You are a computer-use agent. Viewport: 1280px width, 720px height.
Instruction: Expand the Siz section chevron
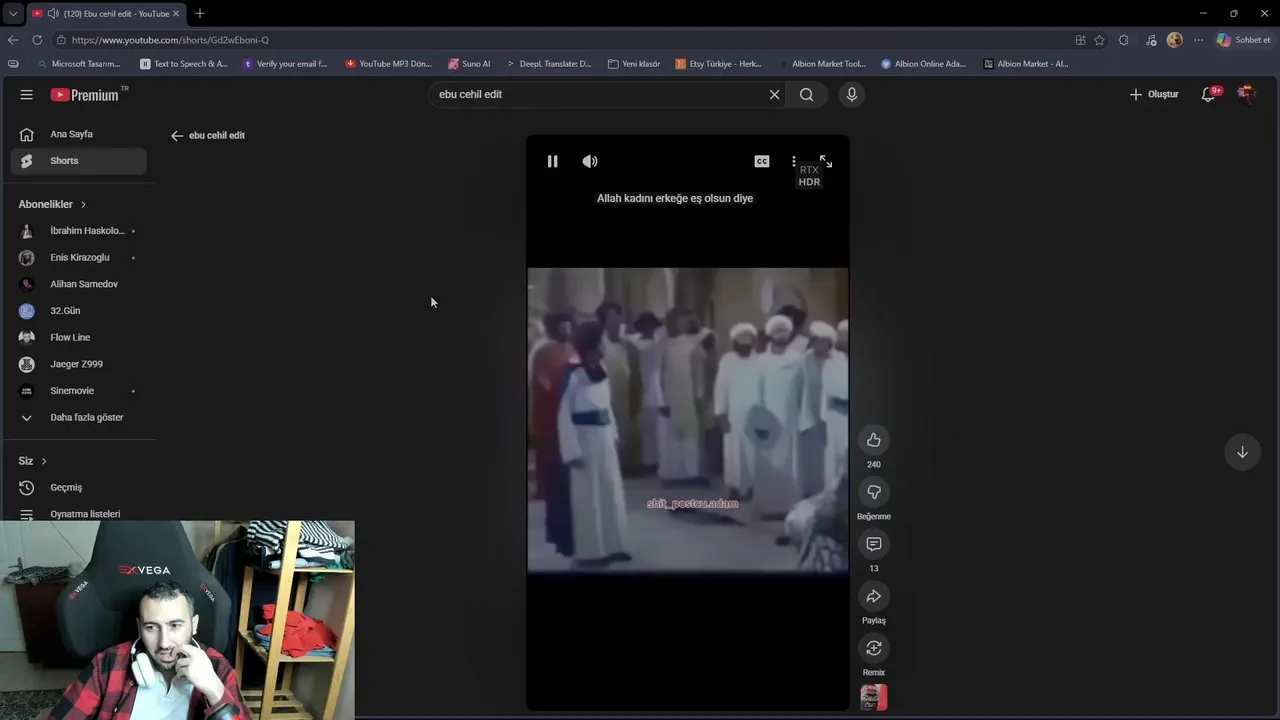(x=44, y=461)
